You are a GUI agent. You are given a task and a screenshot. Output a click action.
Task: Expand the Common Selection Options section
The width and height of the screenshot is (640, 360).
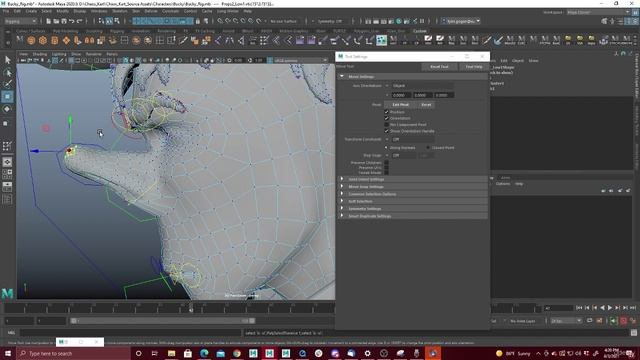pos(412,194)
